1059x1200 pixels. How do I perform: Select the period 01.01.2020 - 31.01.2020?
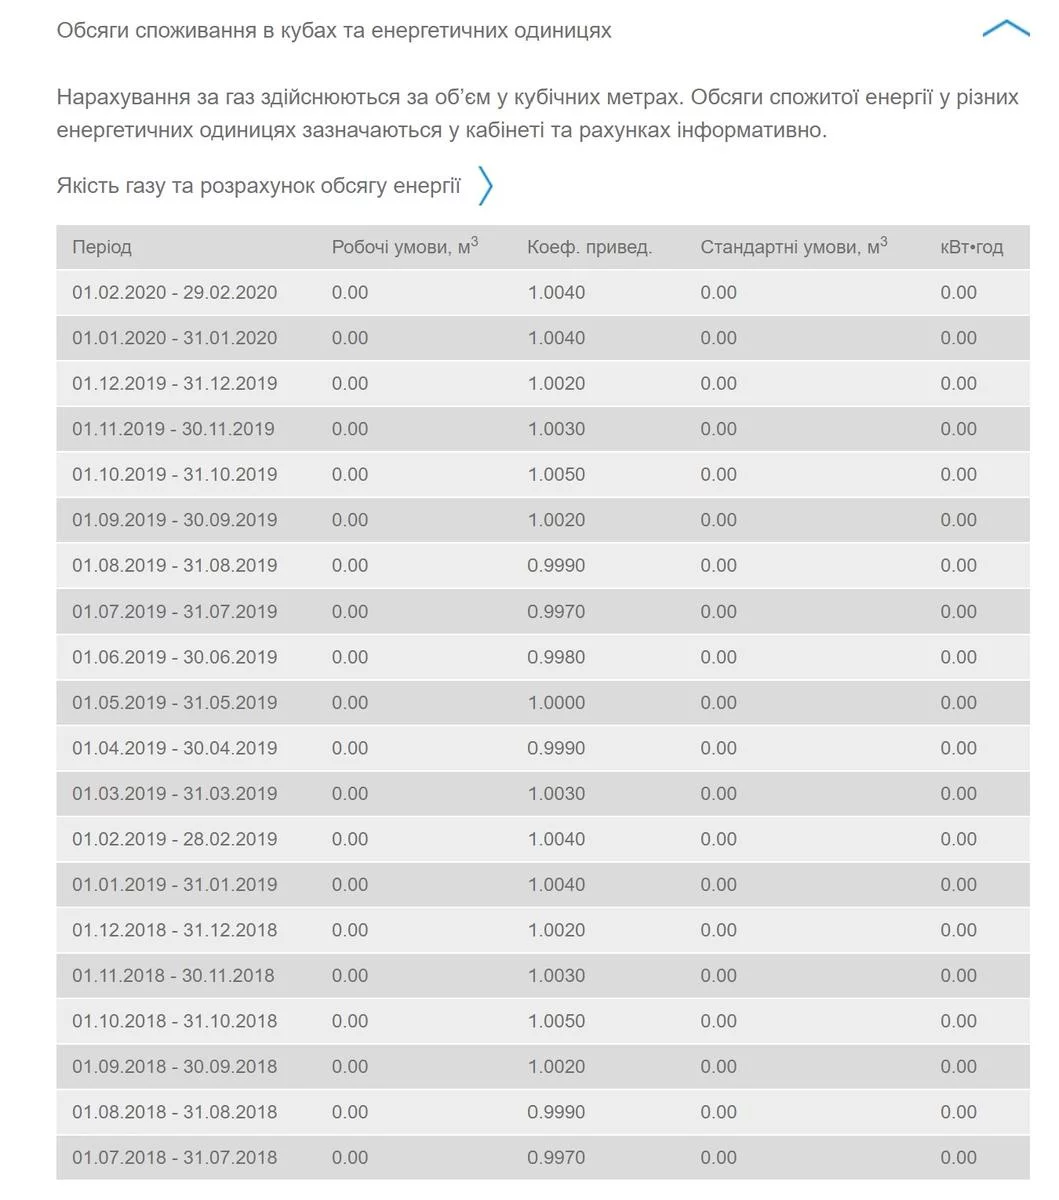pyautogui.click(x=175, y=338)
